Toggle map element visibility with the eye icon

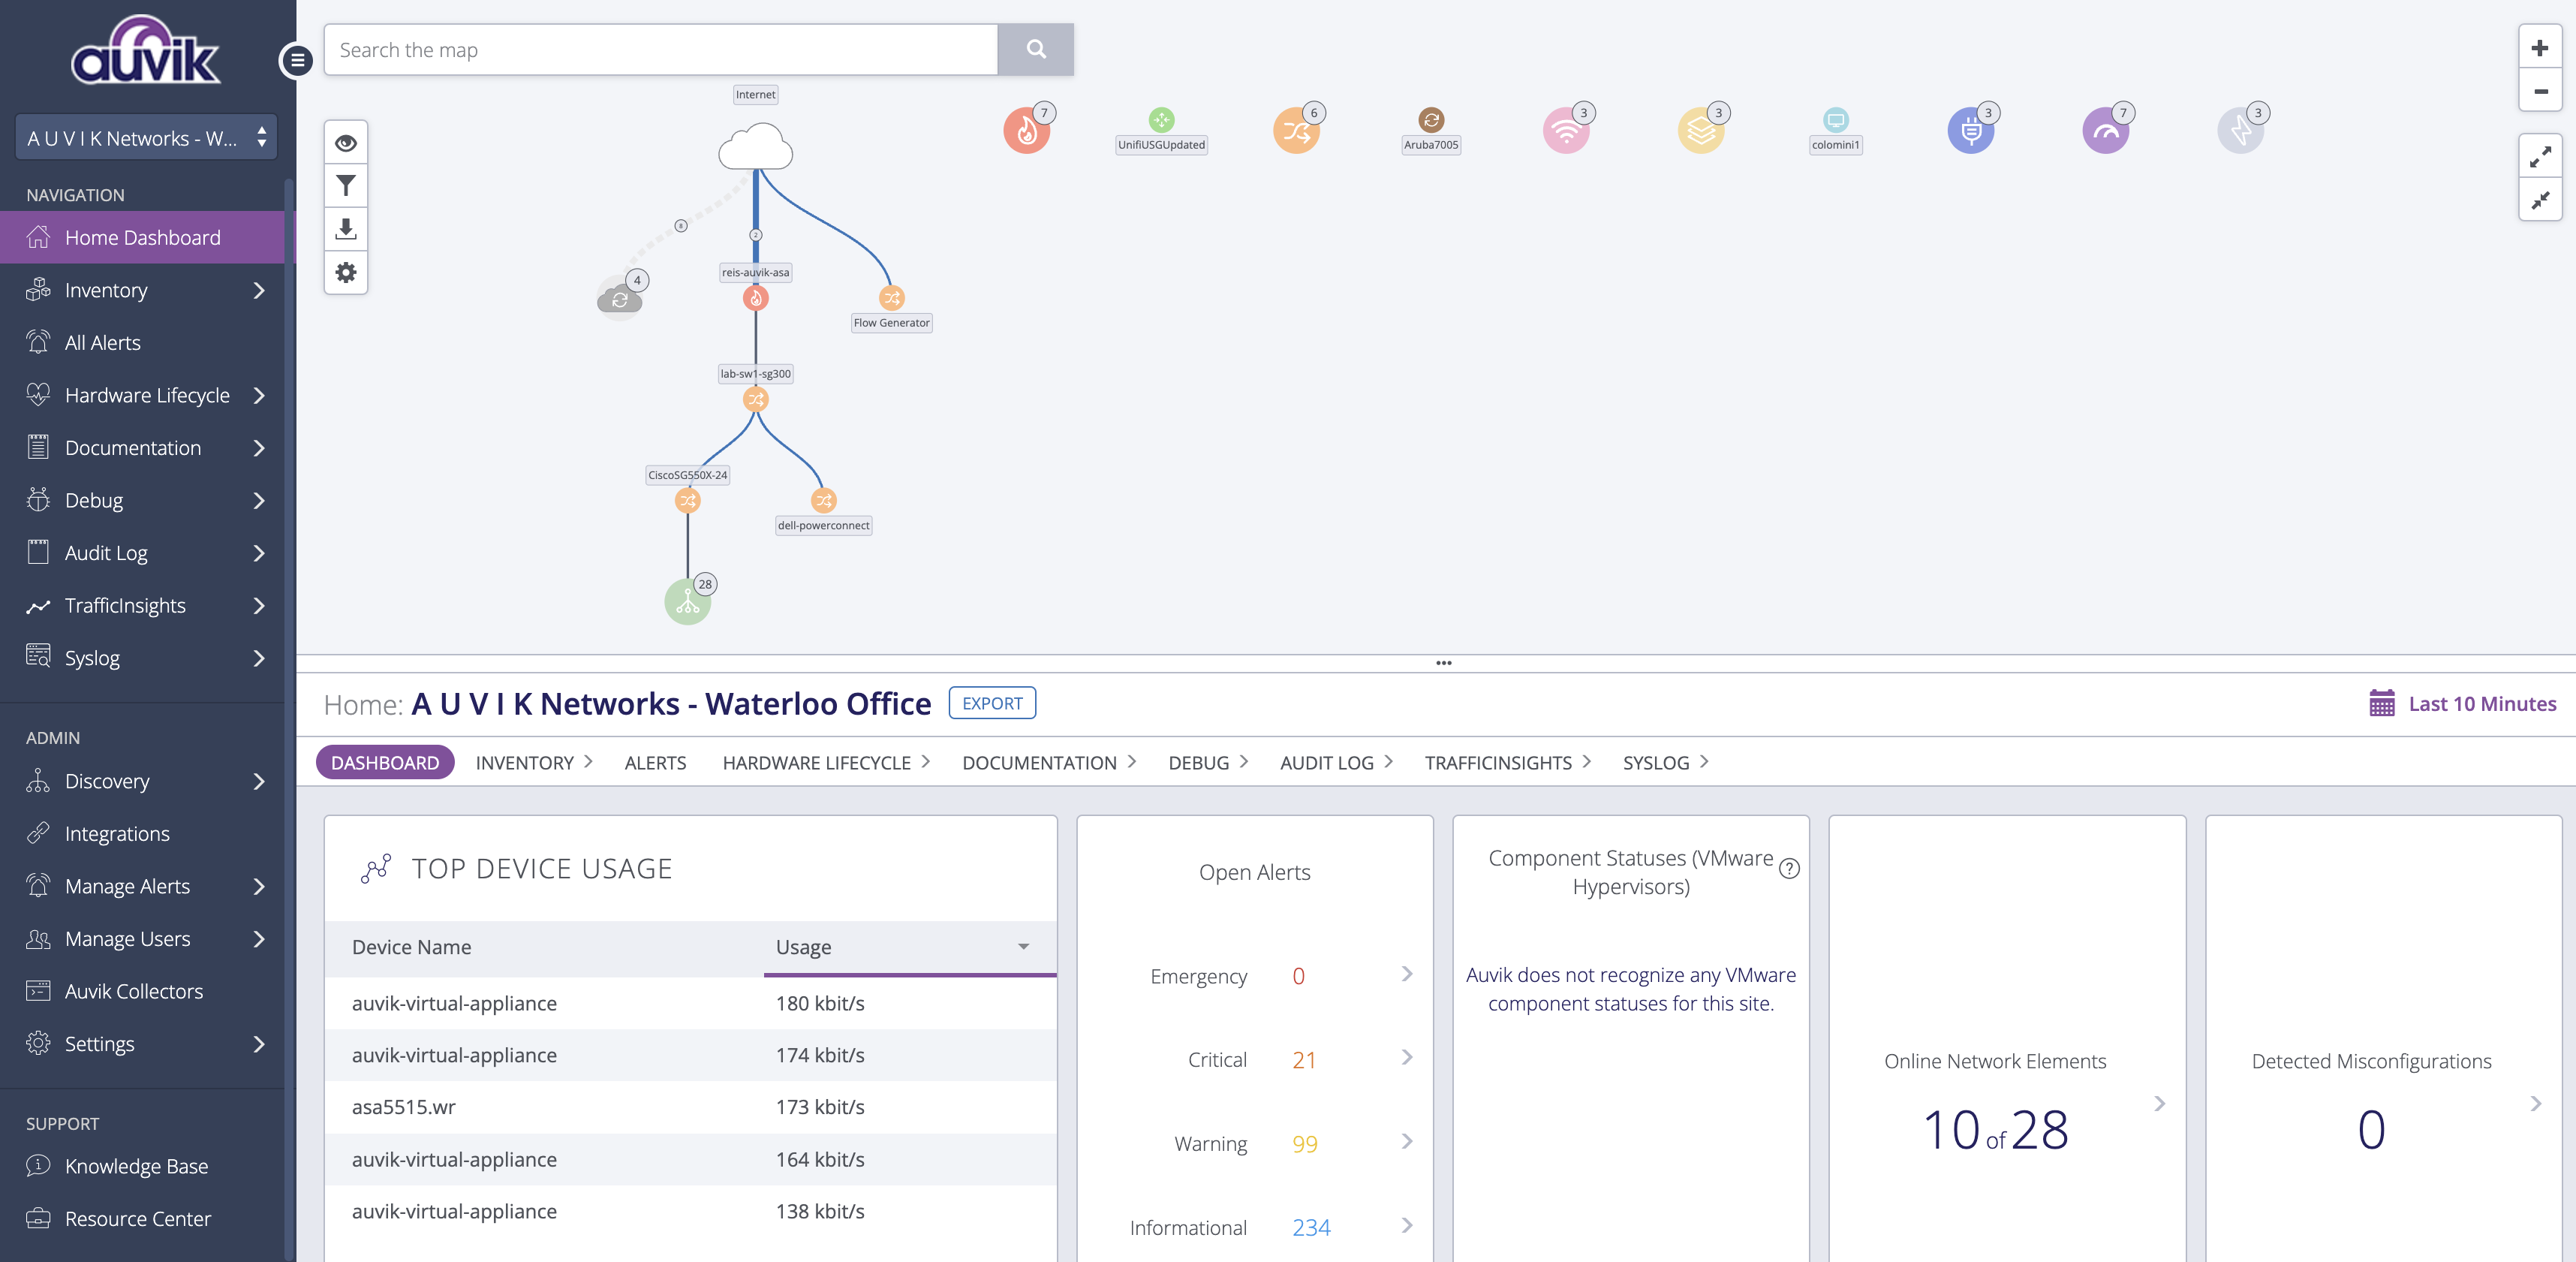click(x=346, y=142)
